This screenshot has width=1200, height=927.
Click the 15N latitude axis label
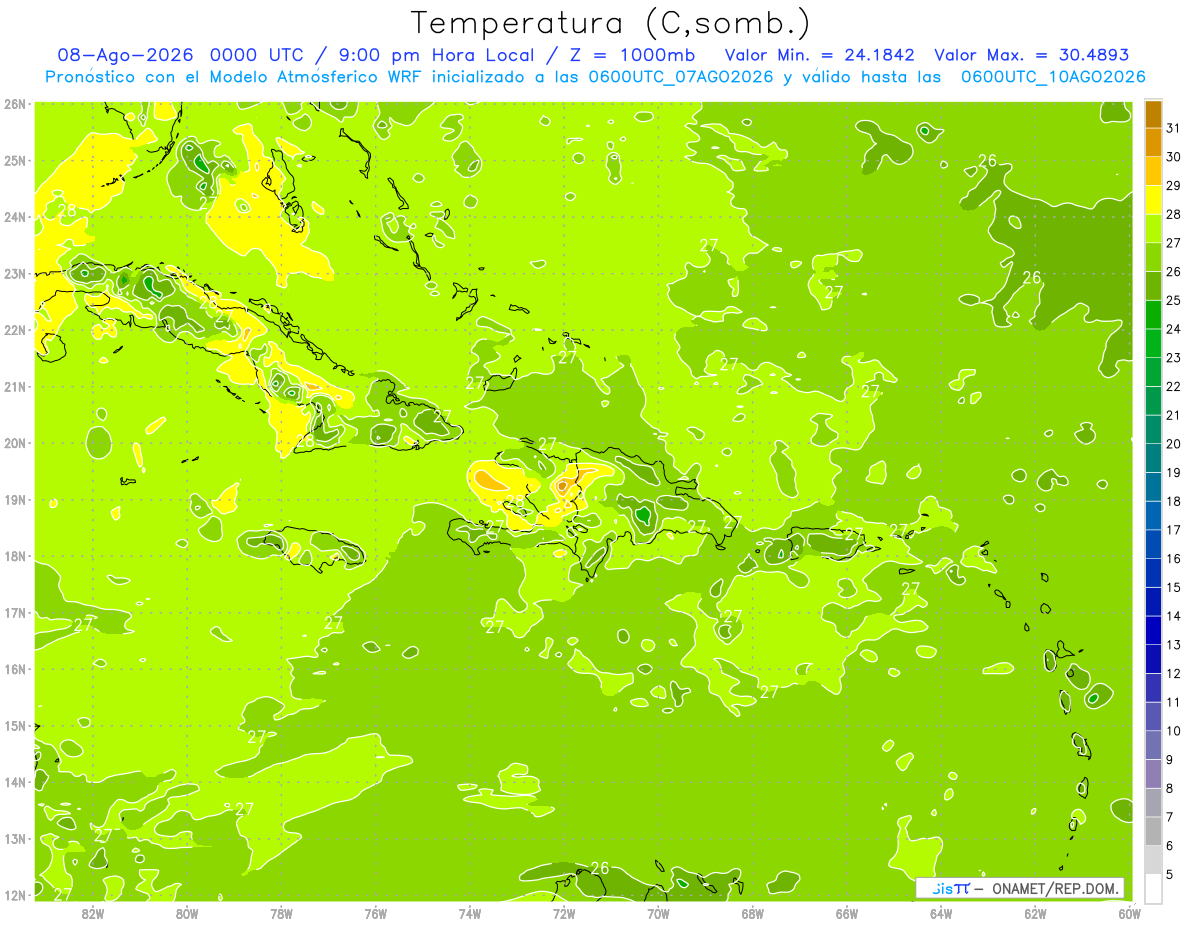(15, 726)
